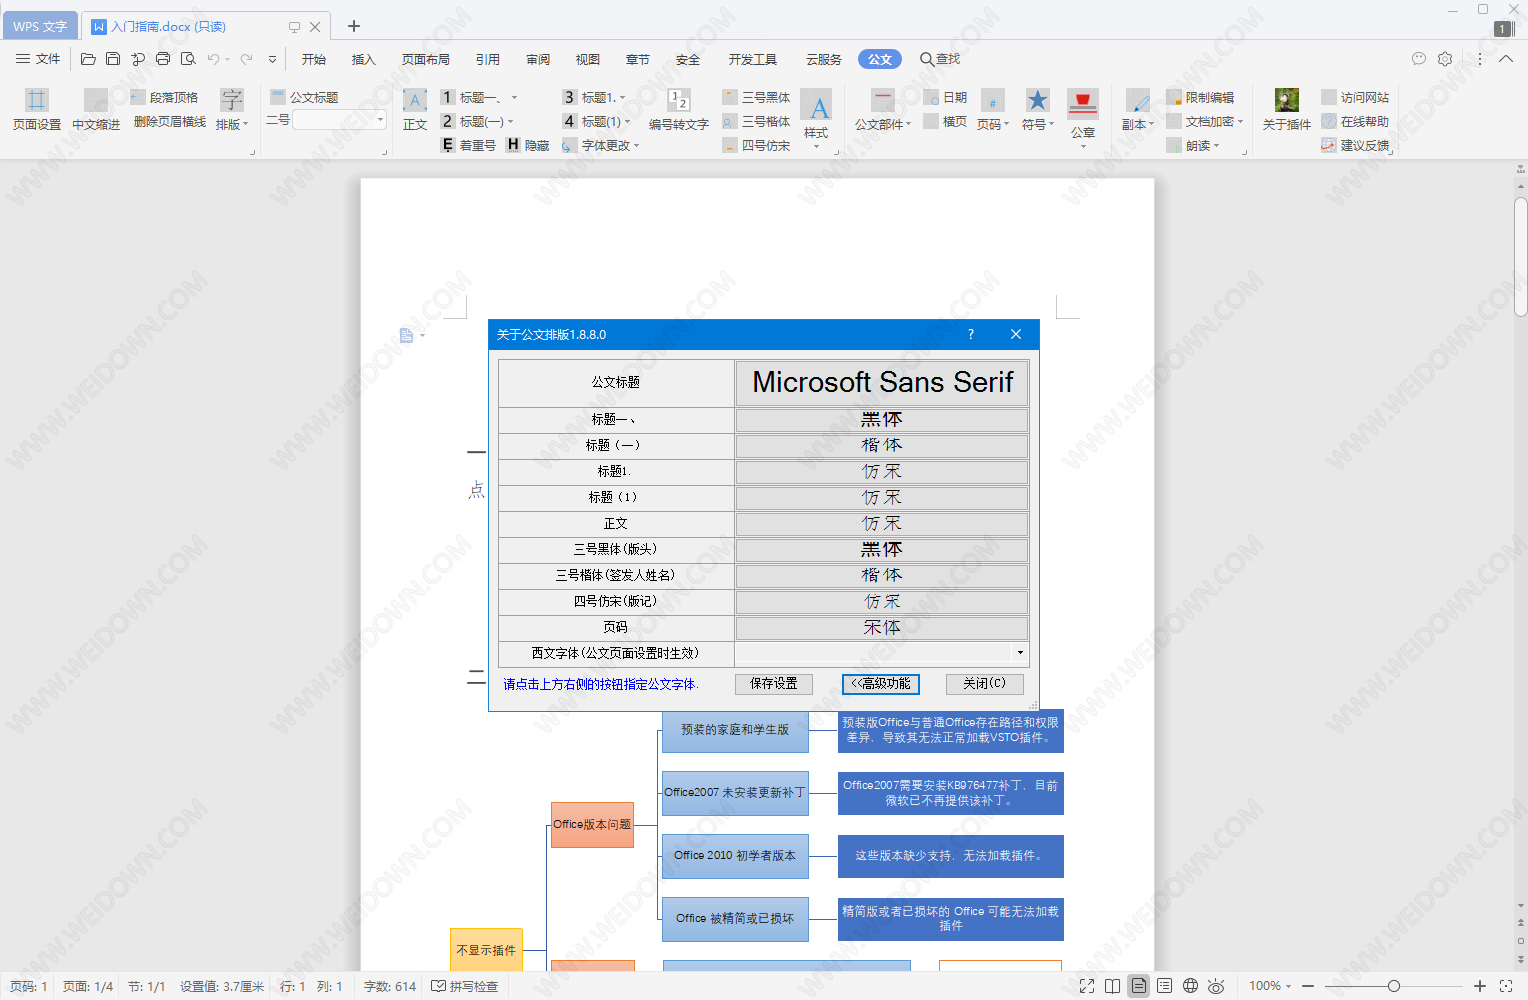Screen dimensions: 1528x1000
Task: Switch to web layout globe icon
Action: coord(1190,986)
